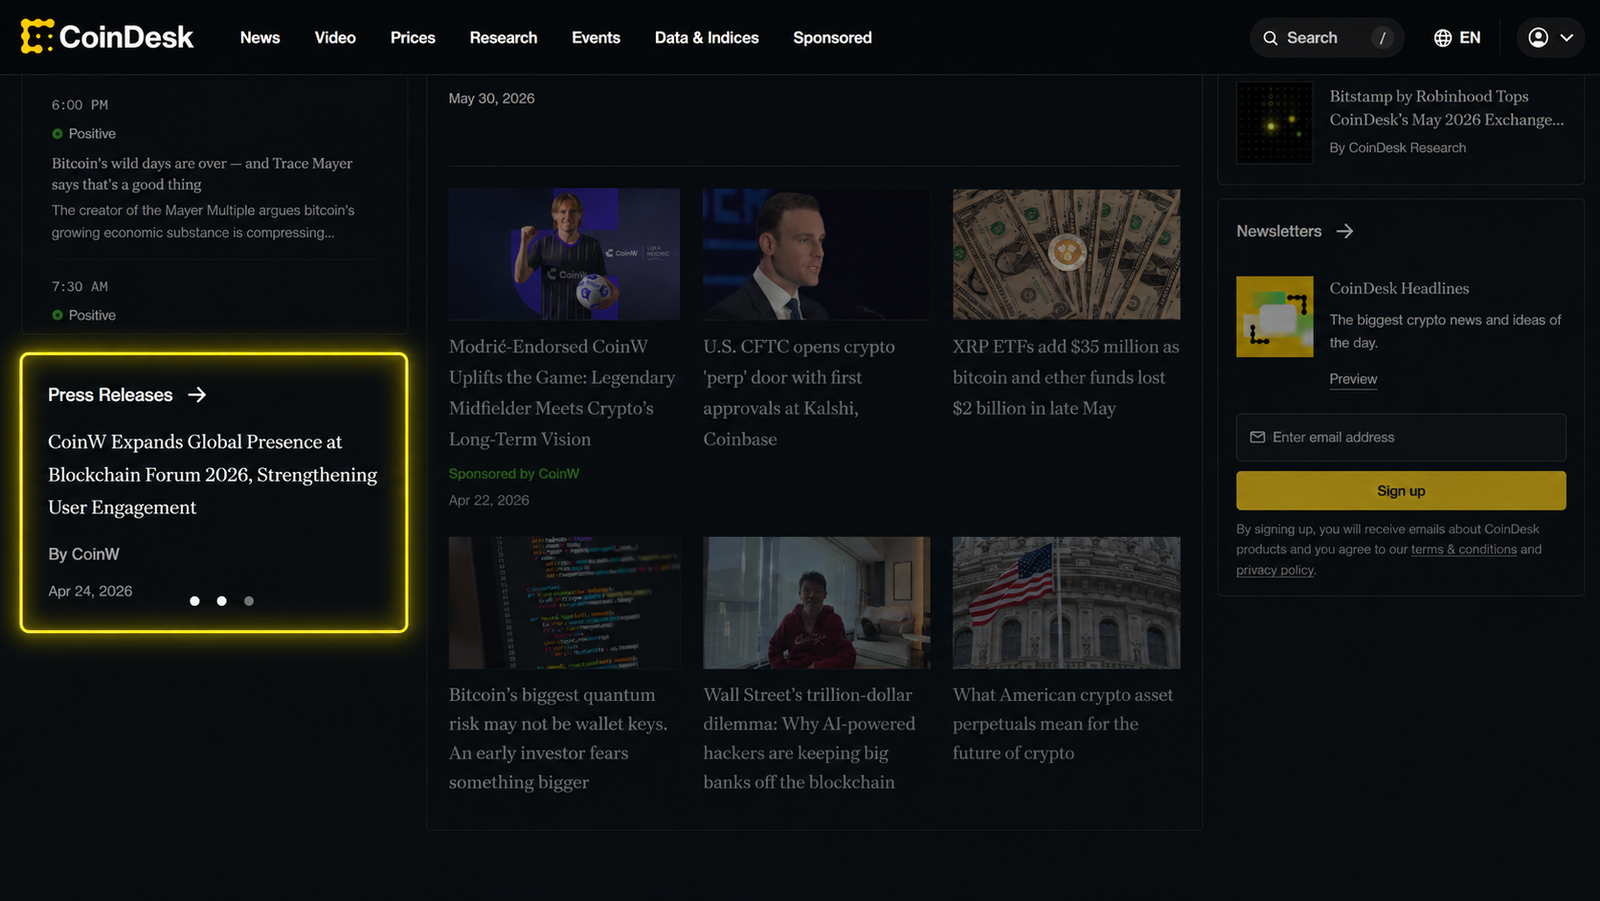Image resolution: width=1600 pixels, height=901 pixels.
Task: Click the Positive sentiment tag under 6:00 PM
Action: point(84,134)
